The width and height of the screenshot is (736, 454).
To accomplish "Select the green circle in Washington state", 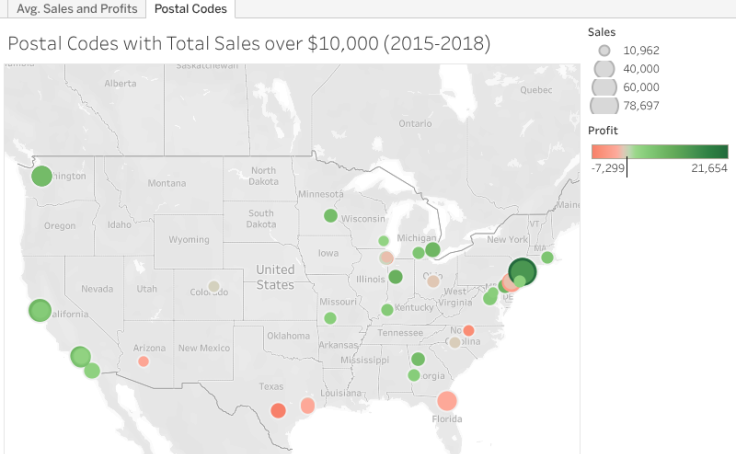I will (41, 177).
